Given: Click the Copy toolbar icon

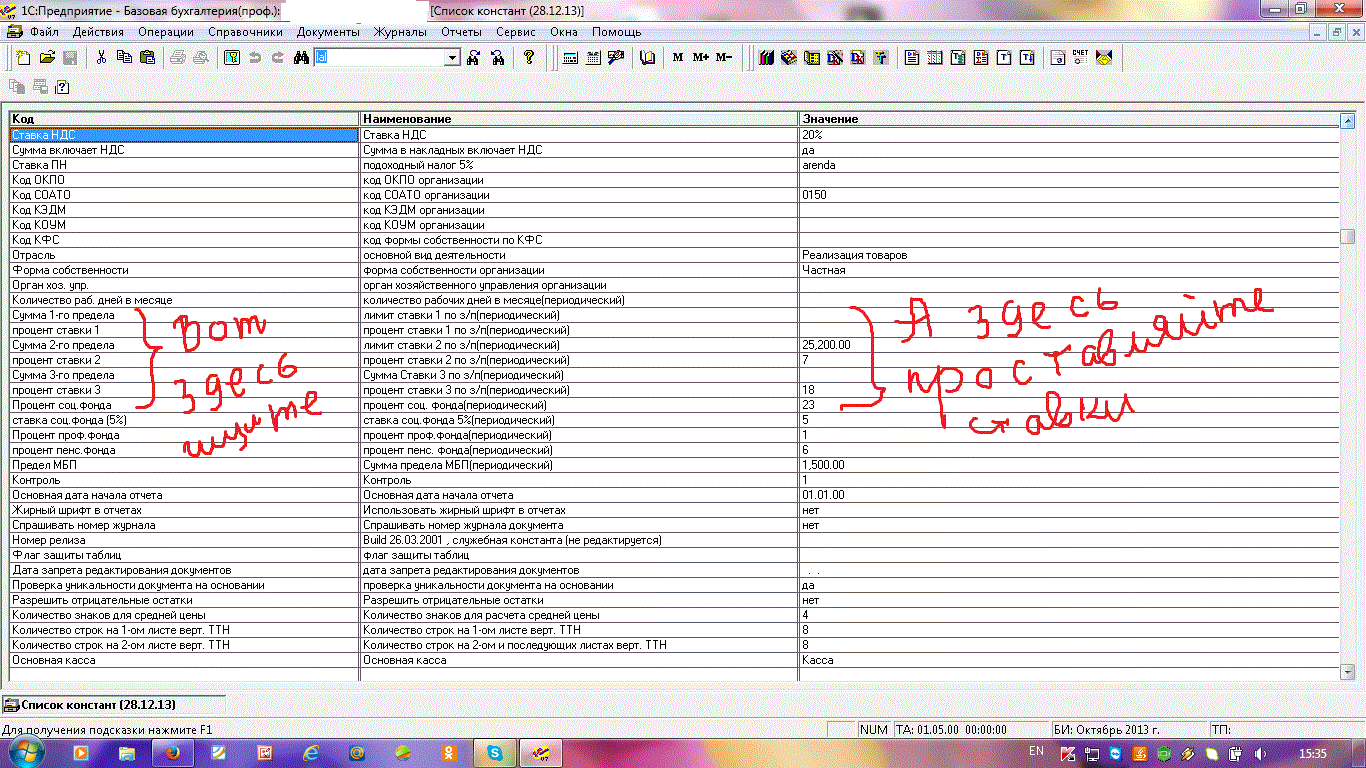Looking at the screenshot, I should 124,57.
